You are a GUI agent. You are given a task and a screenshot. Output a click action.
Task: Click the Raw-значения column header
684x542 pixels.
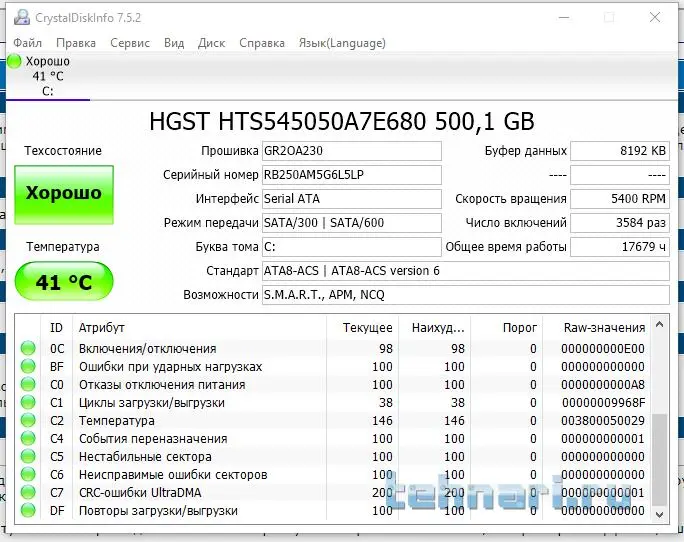click(x=597, y=328)
